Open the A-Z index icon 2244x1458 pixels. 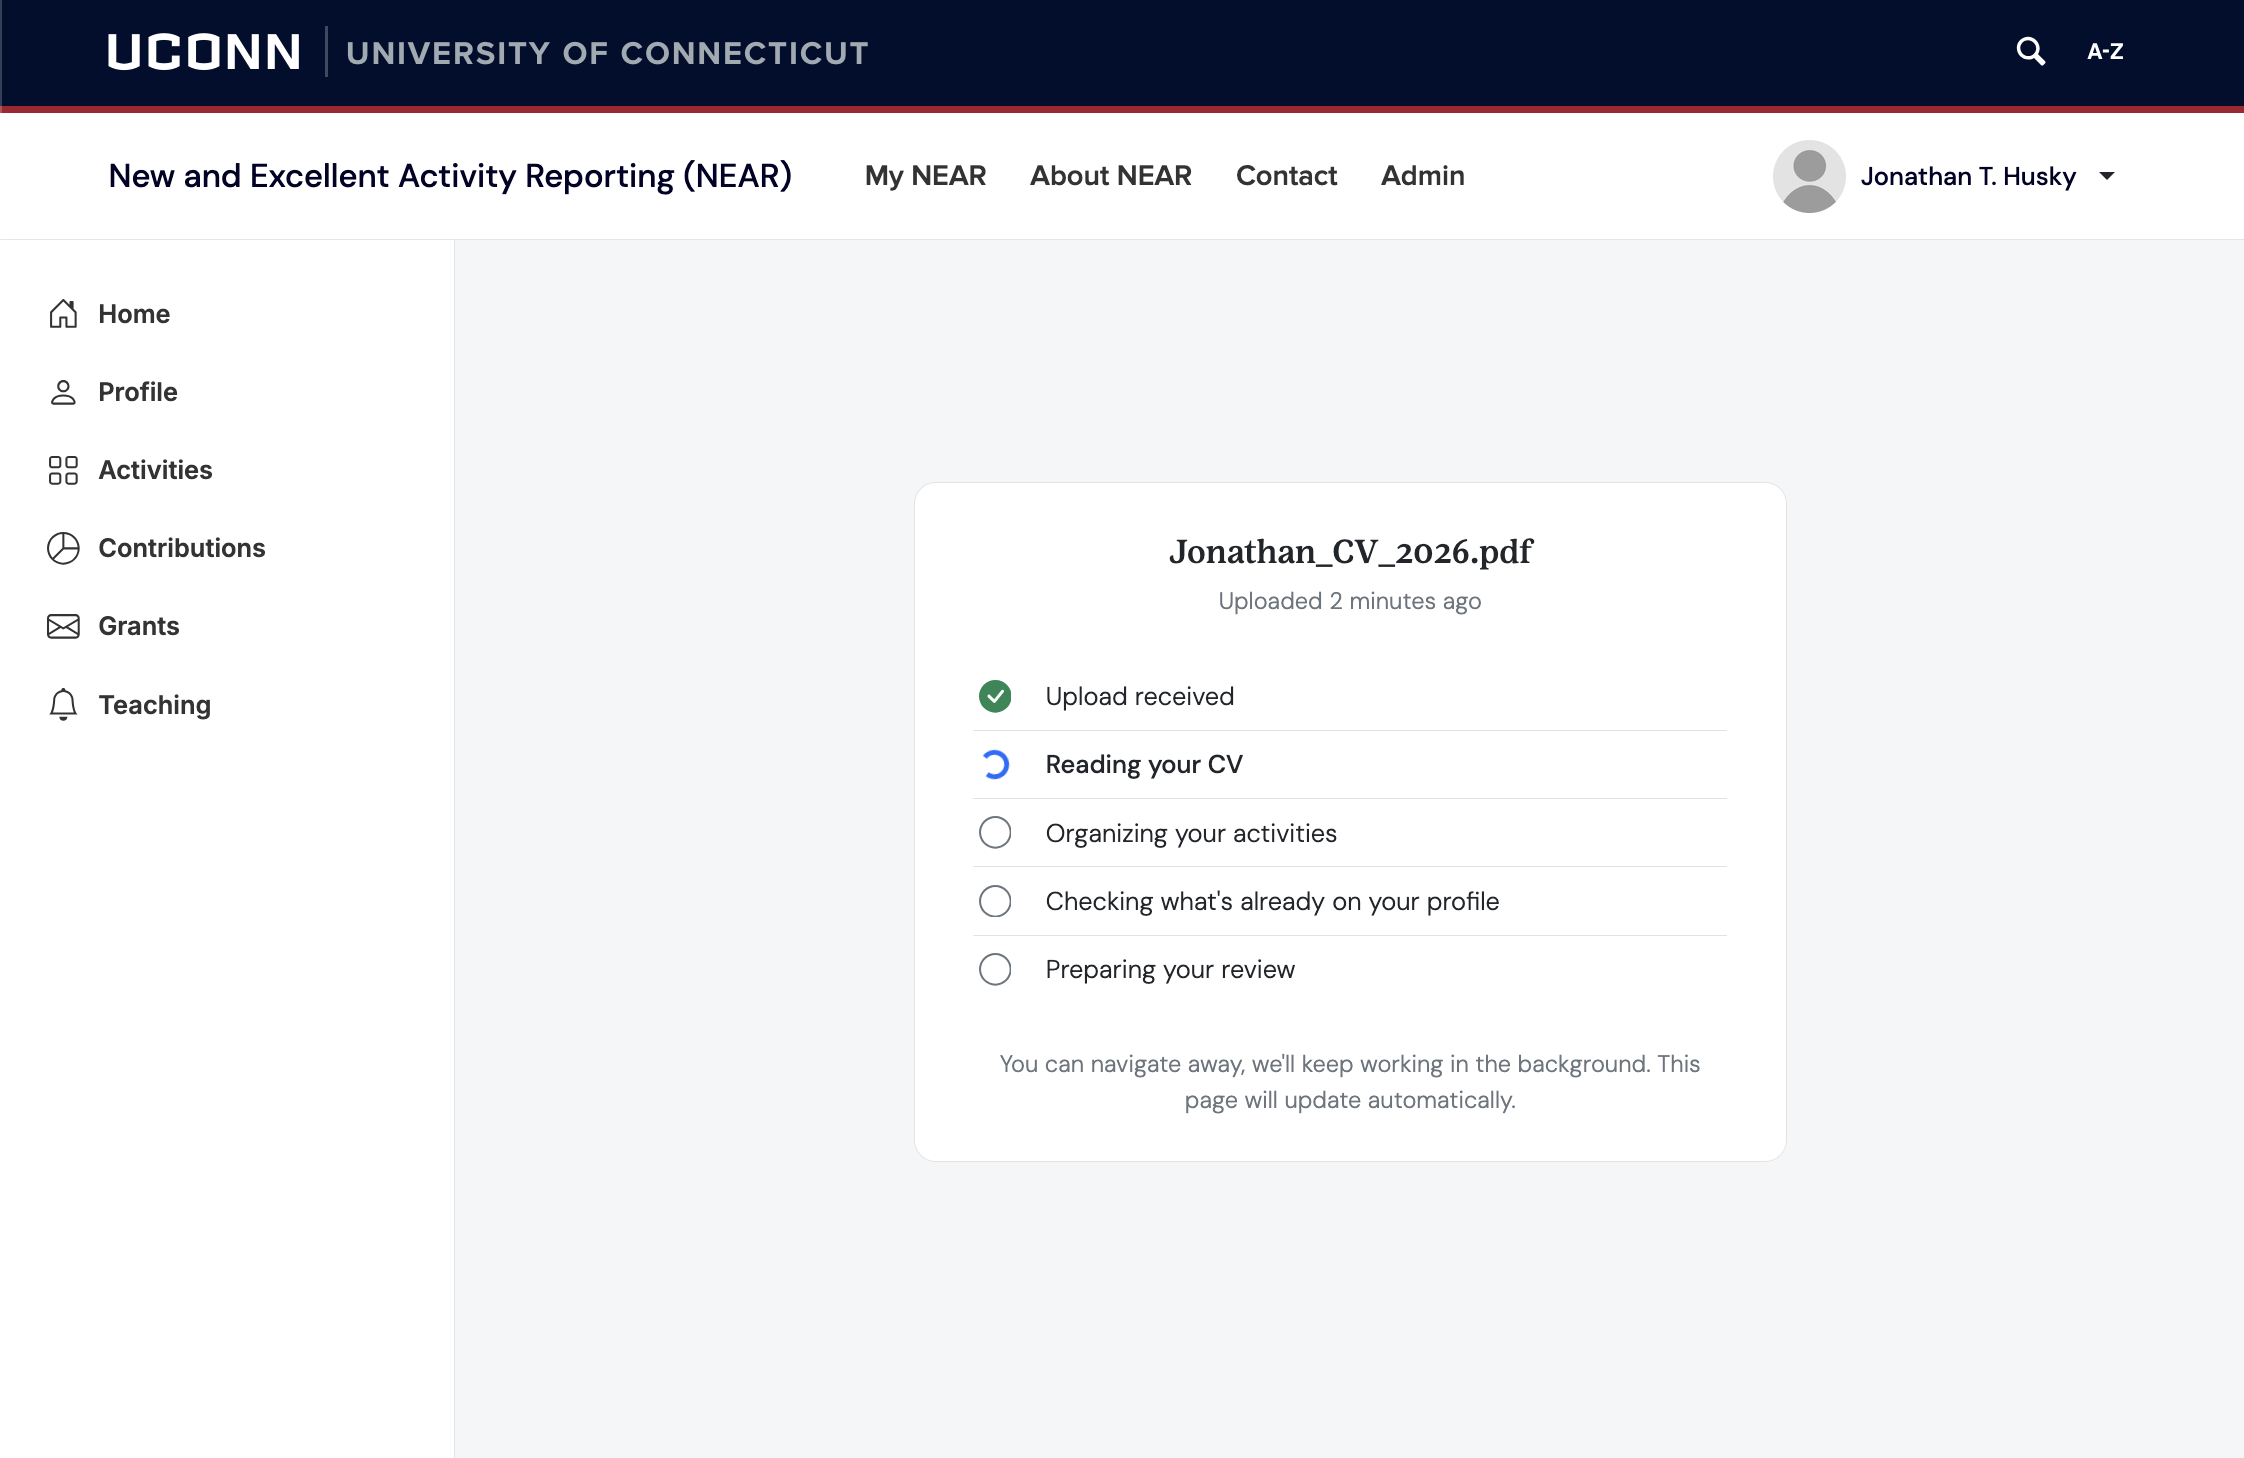[2105, 52]
